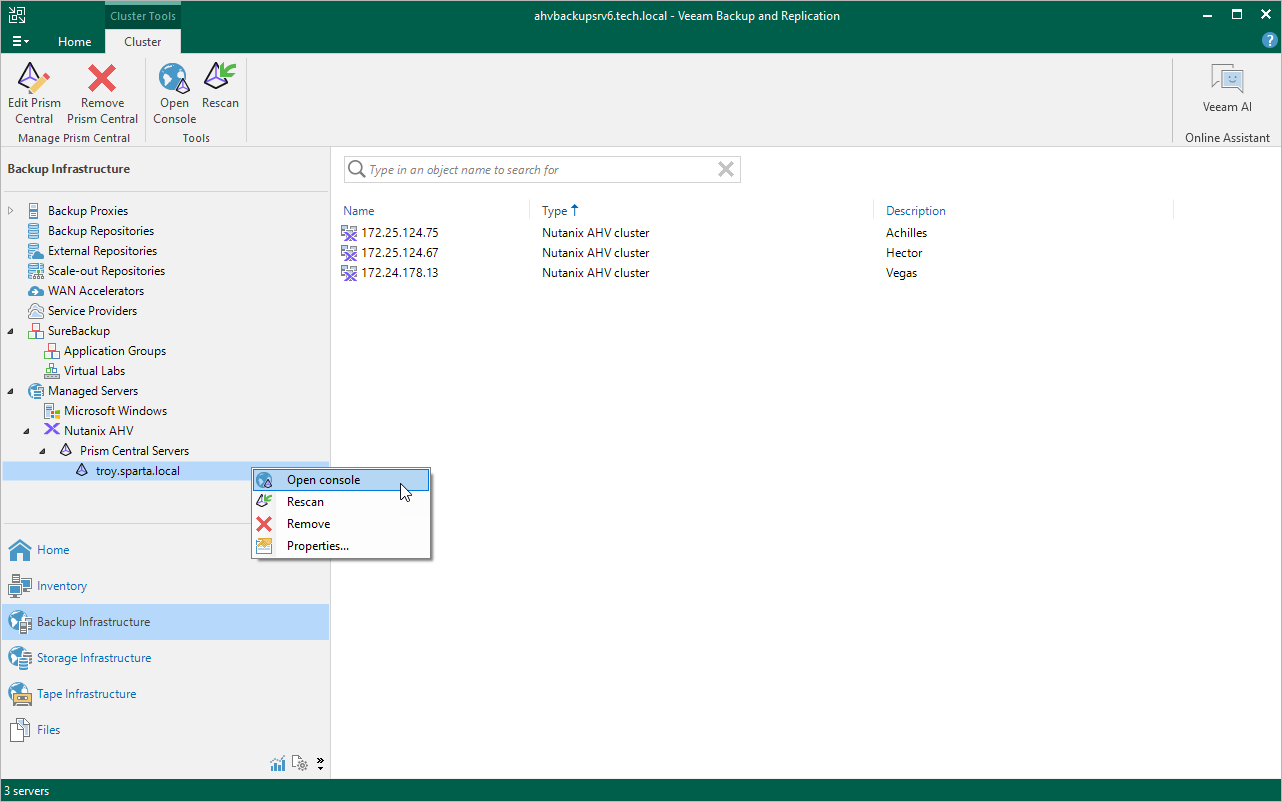Select External Repositories in the tree
Viewport: 1282px width, 802px height.
(102, 251)
